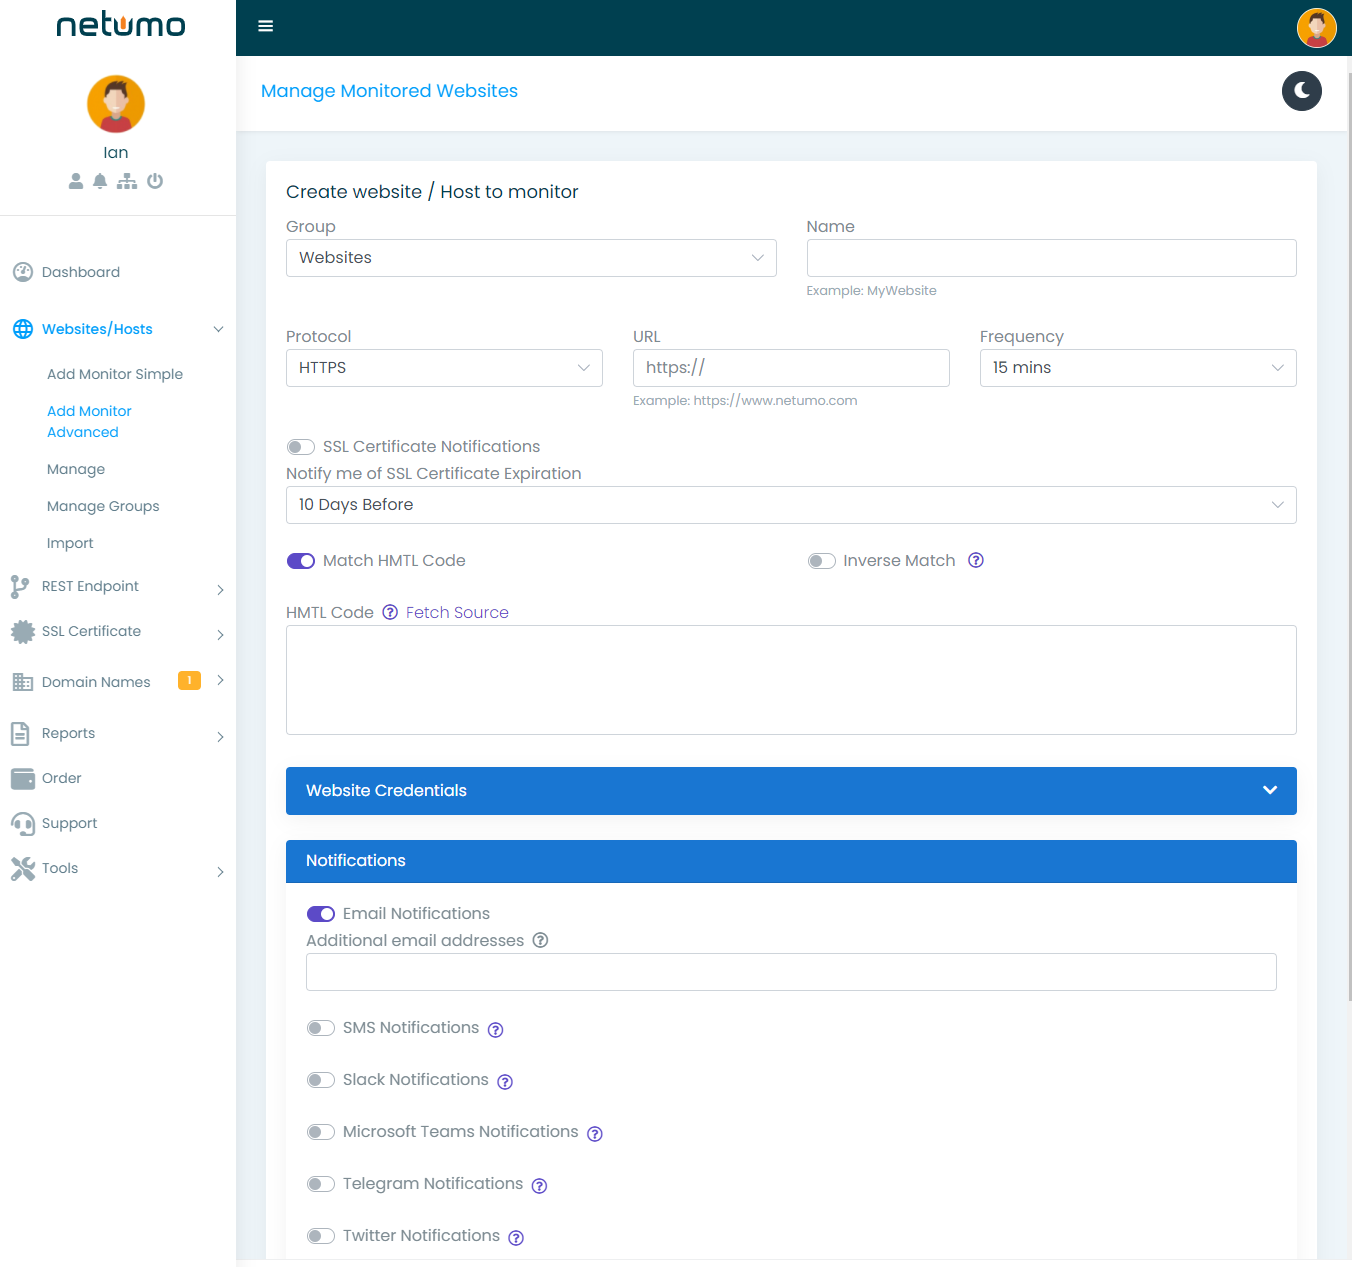Open the user profile icon under Ian
This screenshot has width=1352, height=1267.
[76, 181]
